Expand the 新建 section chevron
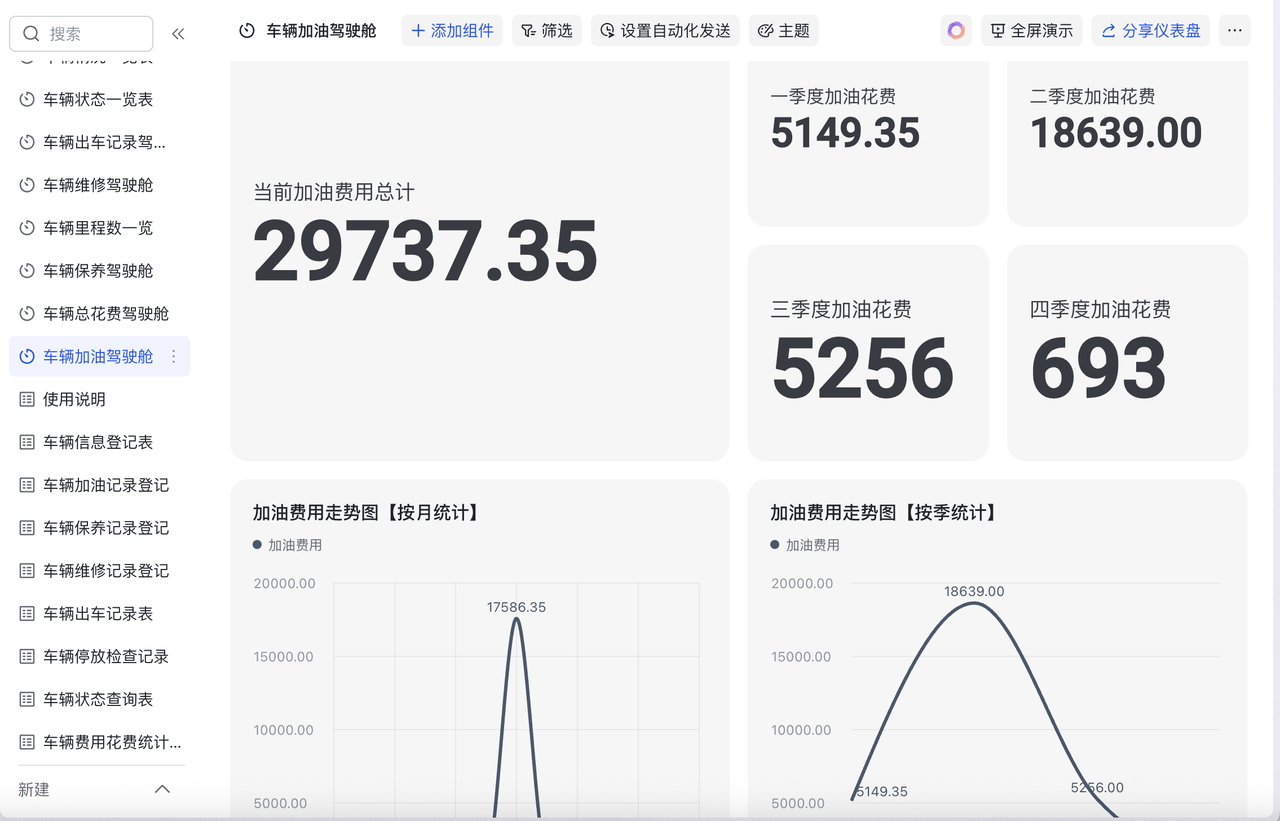Screen dimensions: 1280x821 click(162, 790)
